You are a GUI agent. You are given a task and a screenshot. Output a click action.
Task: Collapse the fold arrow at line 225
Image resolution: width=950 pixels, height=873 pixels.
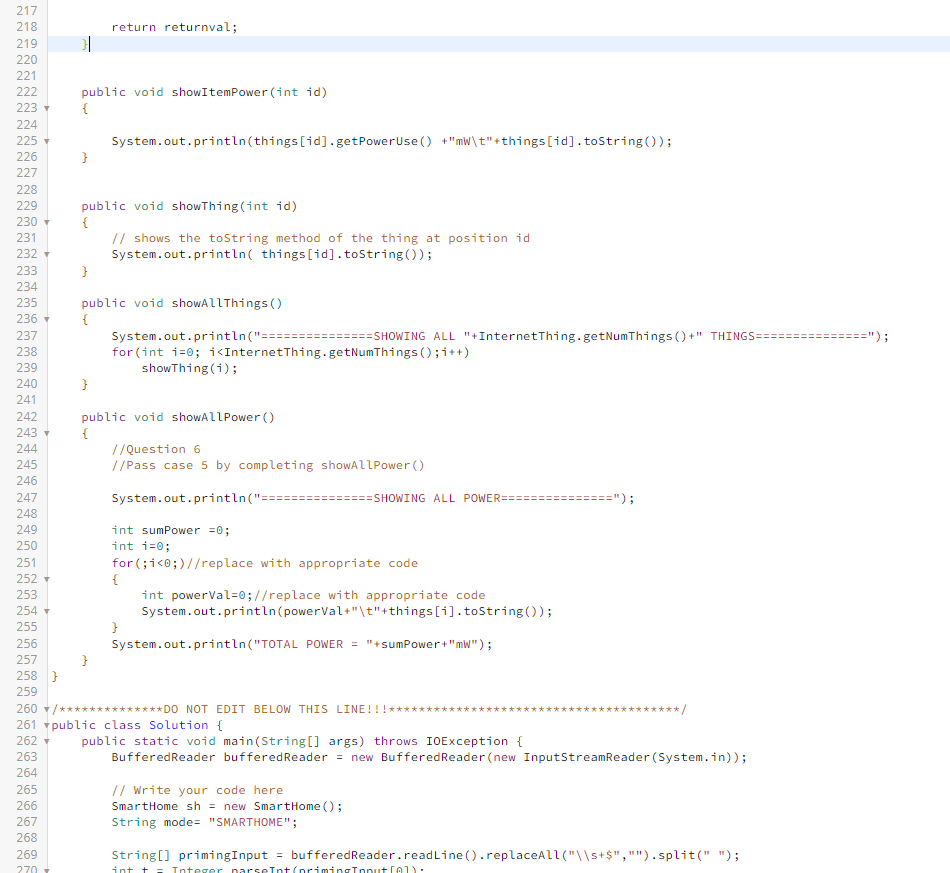tap(47, 141)
